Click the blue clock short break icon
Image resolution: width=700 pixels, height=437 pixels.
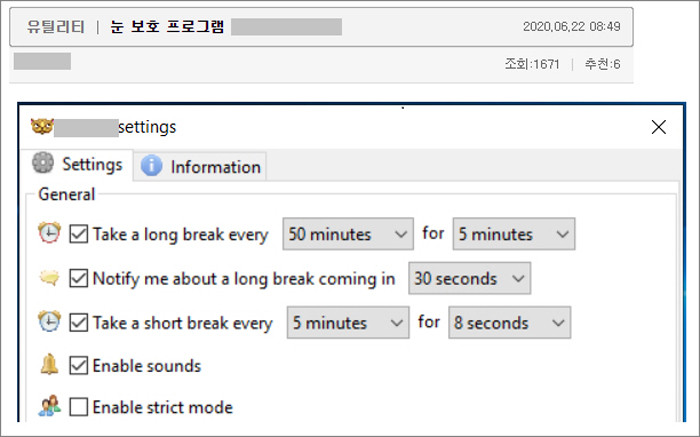(x=49, y=323)
